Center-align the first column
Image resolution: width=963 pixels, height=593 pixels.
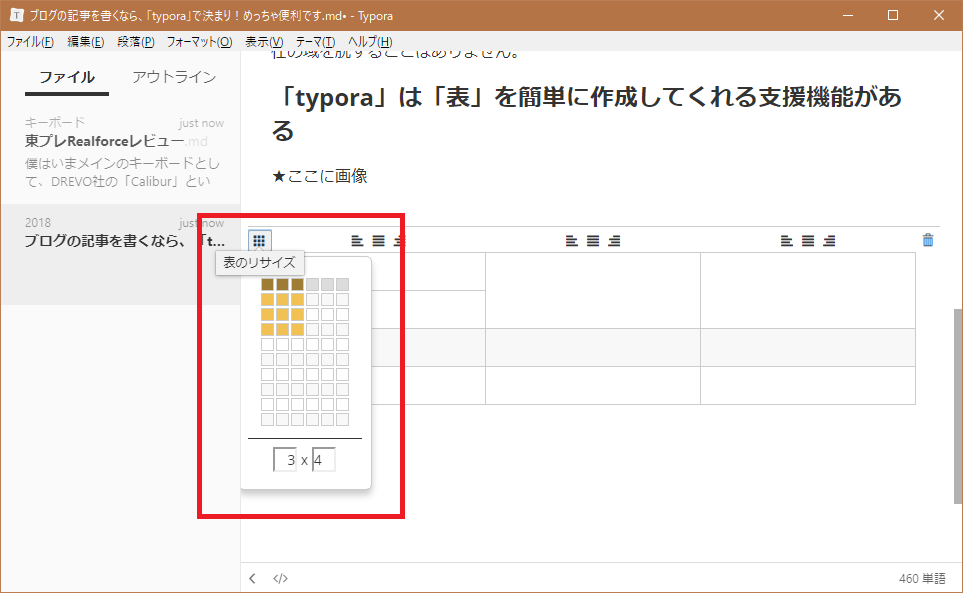tap(378, 241)
